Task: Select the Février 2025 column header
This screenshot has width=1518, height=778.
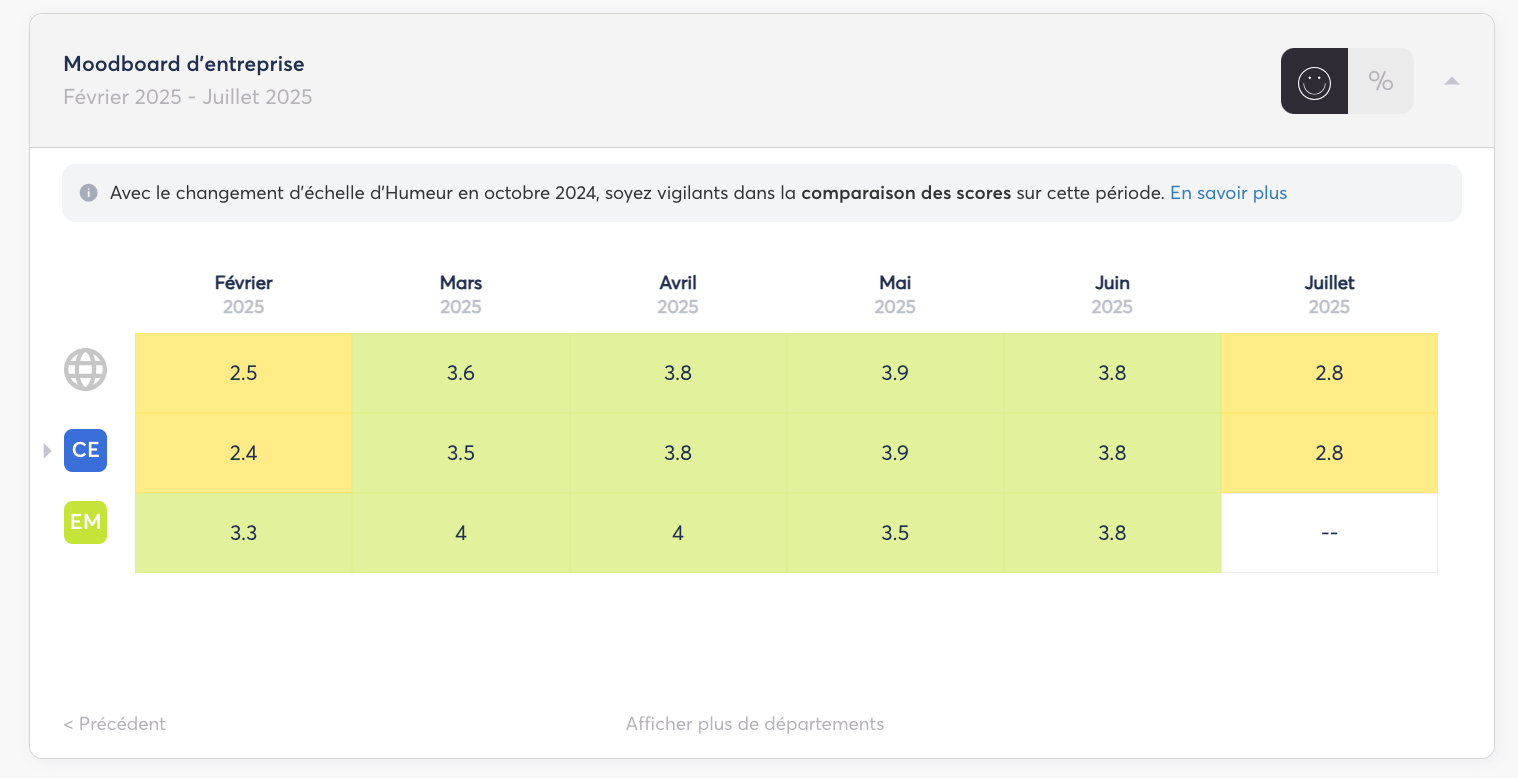Action: (243, 294)
